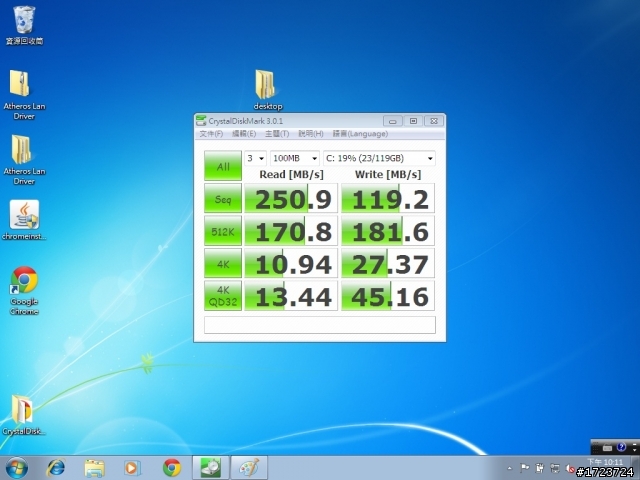Open the CrystalDisk... folder on desktop
640x480 pixels.
click(23, 415)
